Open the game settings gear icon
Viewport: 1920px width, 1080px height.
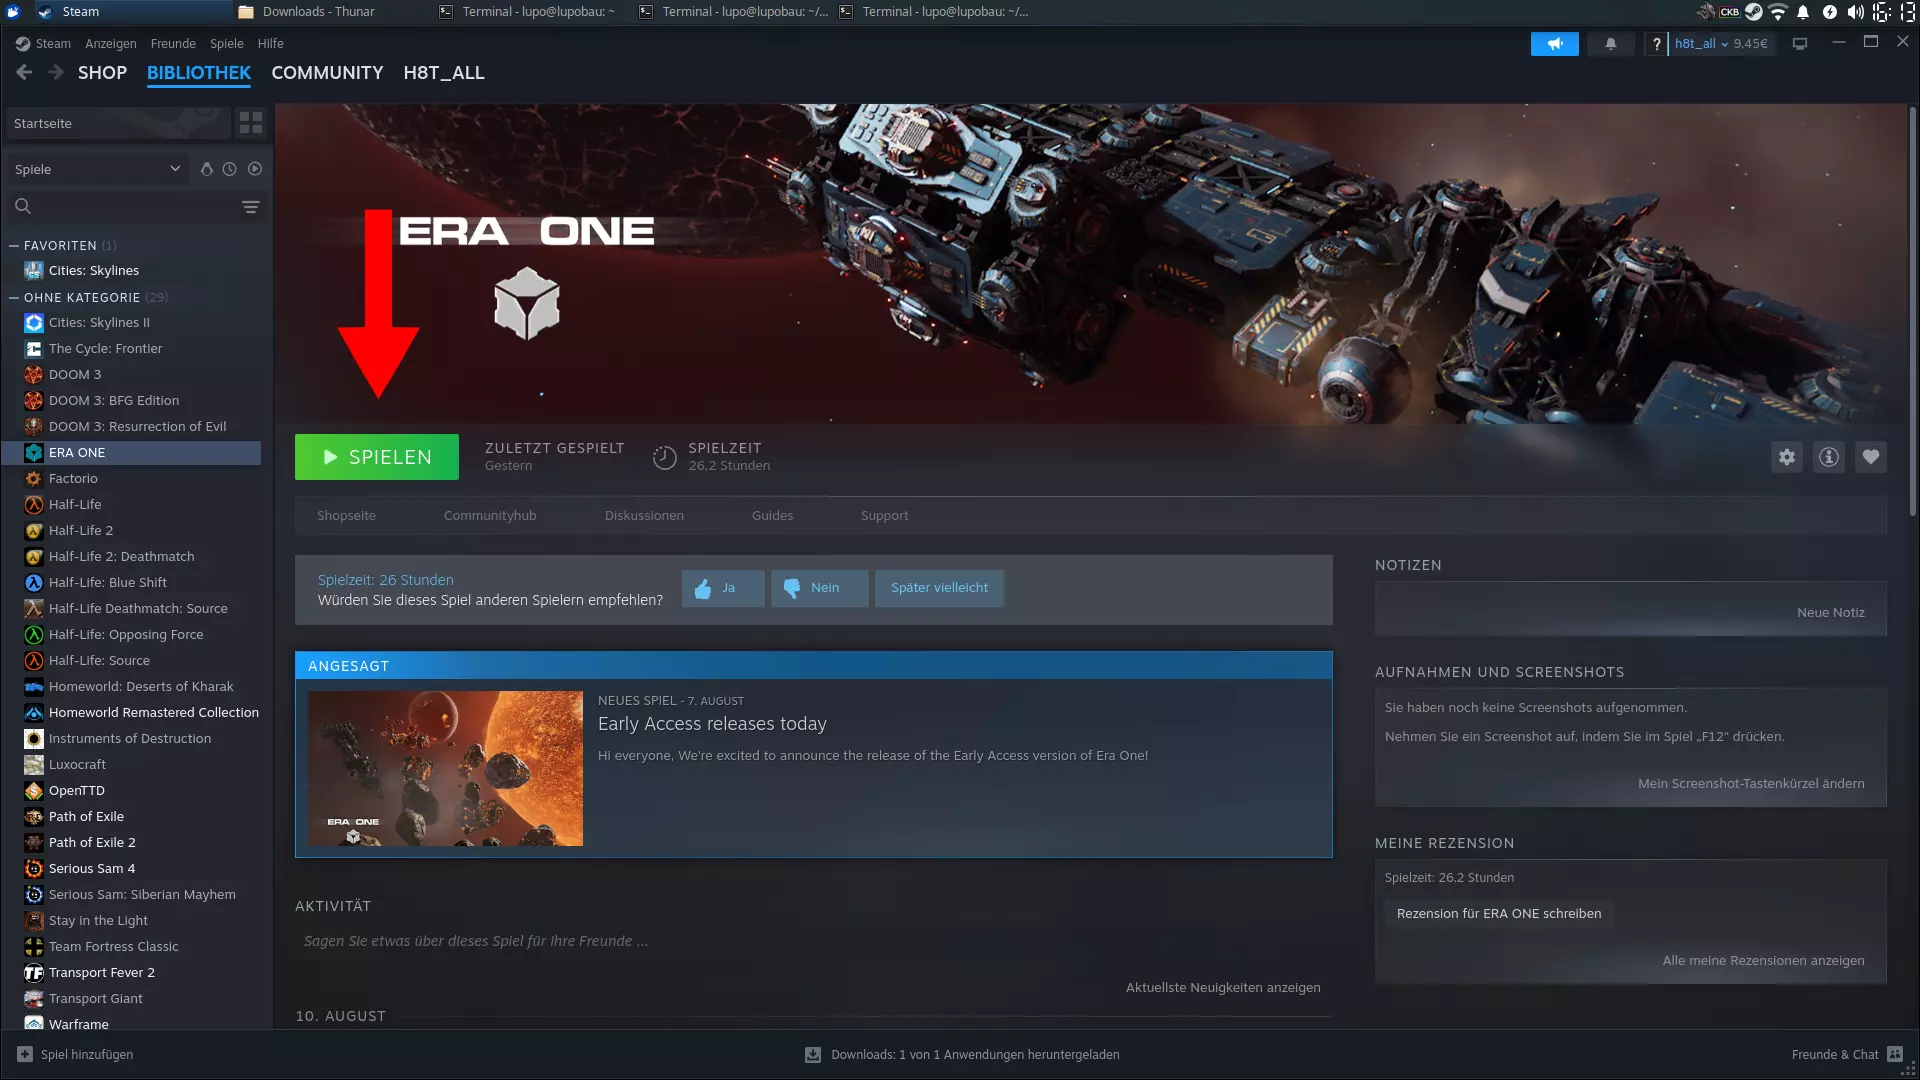(x=1786, y=457)
